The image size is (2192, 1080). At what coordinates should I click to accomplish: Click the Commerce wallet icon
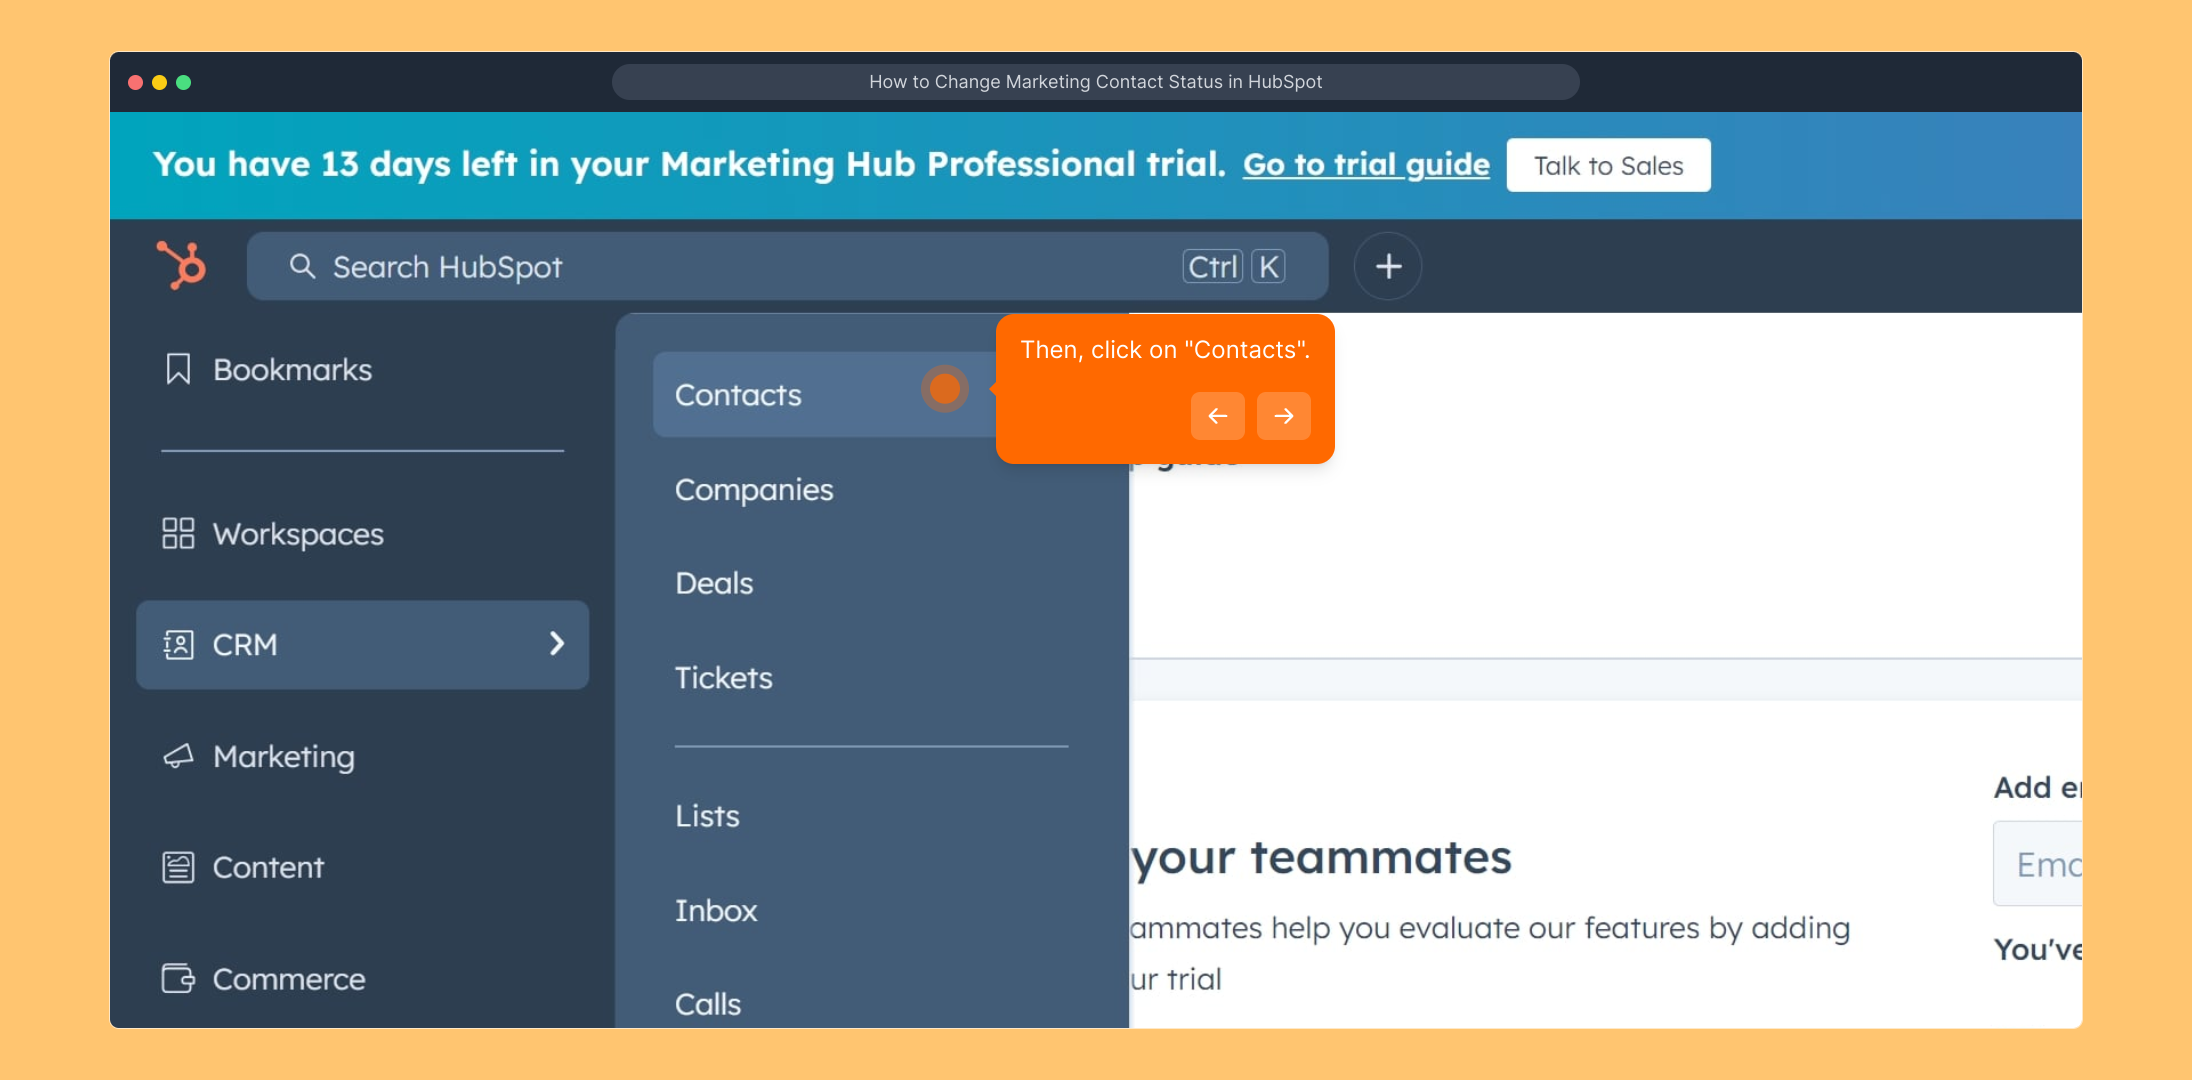(x=178, y=978)
